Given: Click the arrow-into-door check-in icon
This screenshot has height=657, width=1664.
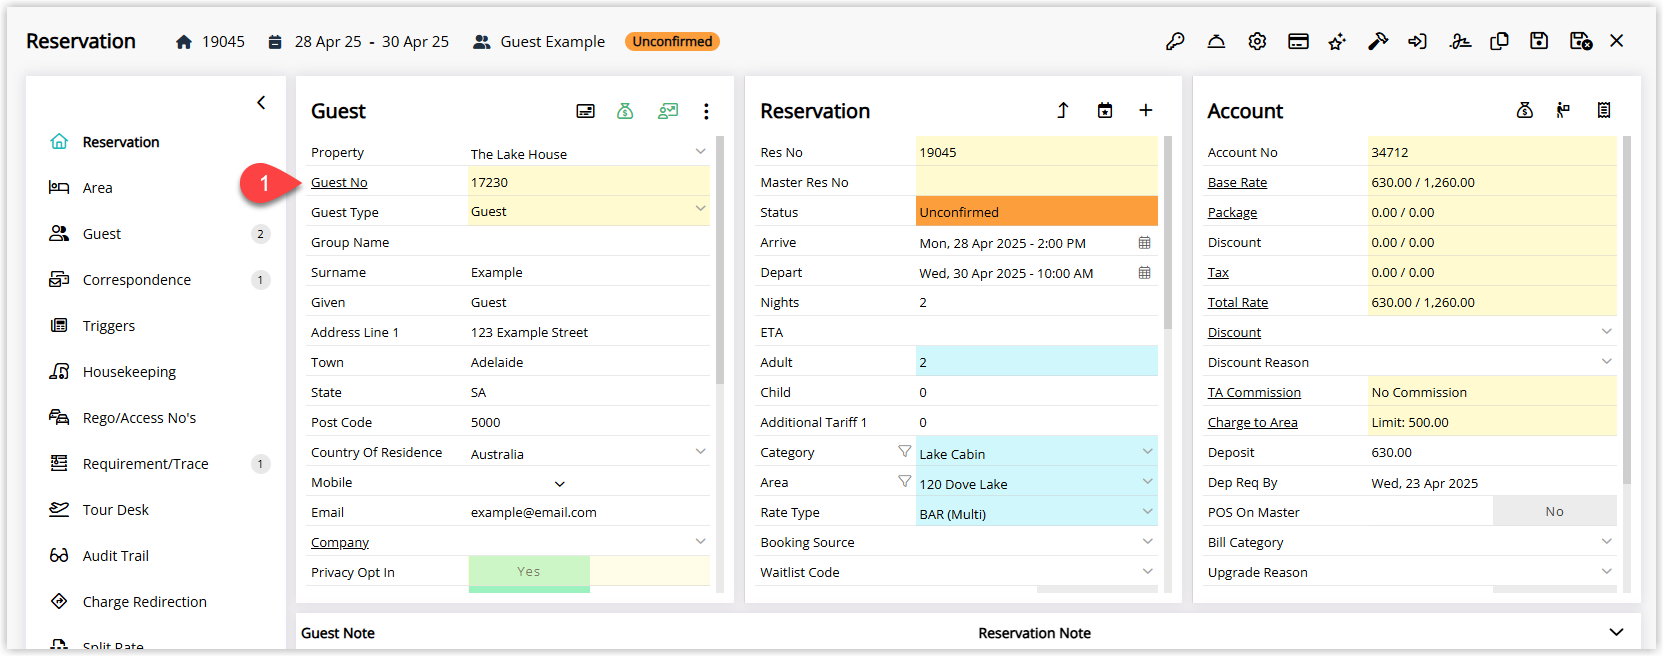Looking at the screenshot, I should tap(1417, 41).
